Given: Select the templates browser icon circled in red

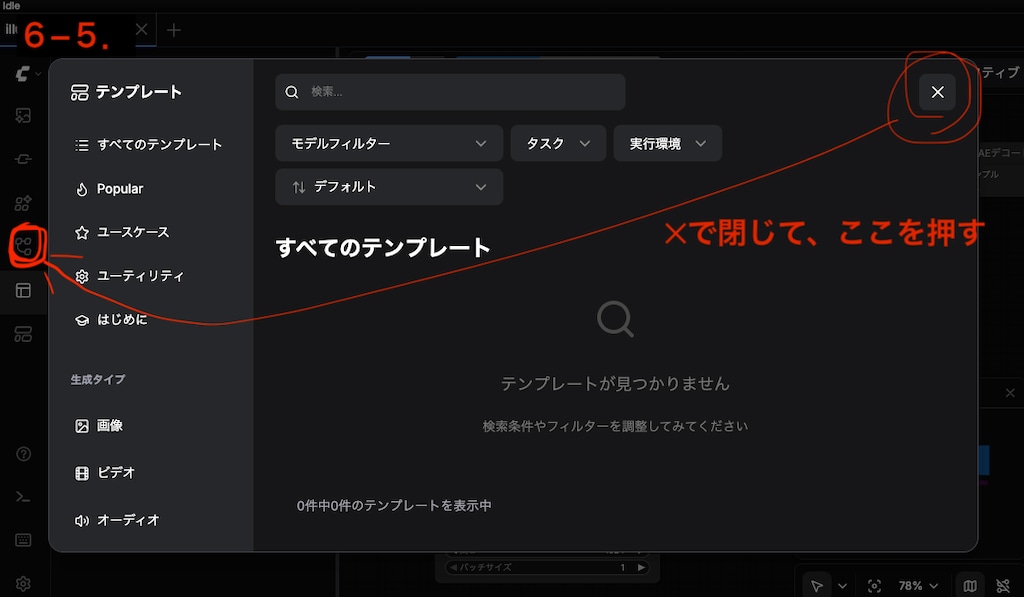Looking at the screenshot, I should [22, 243].
